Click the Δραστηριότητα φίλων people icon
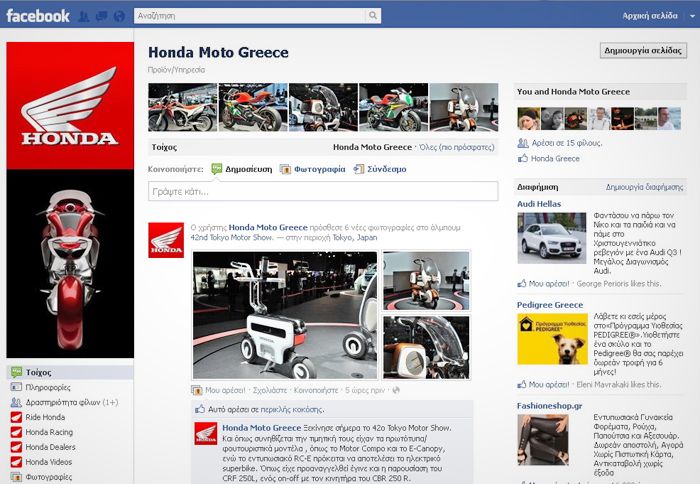Image resolution: width=700 pixels, height=484 pixels. [x=16, y=402]
